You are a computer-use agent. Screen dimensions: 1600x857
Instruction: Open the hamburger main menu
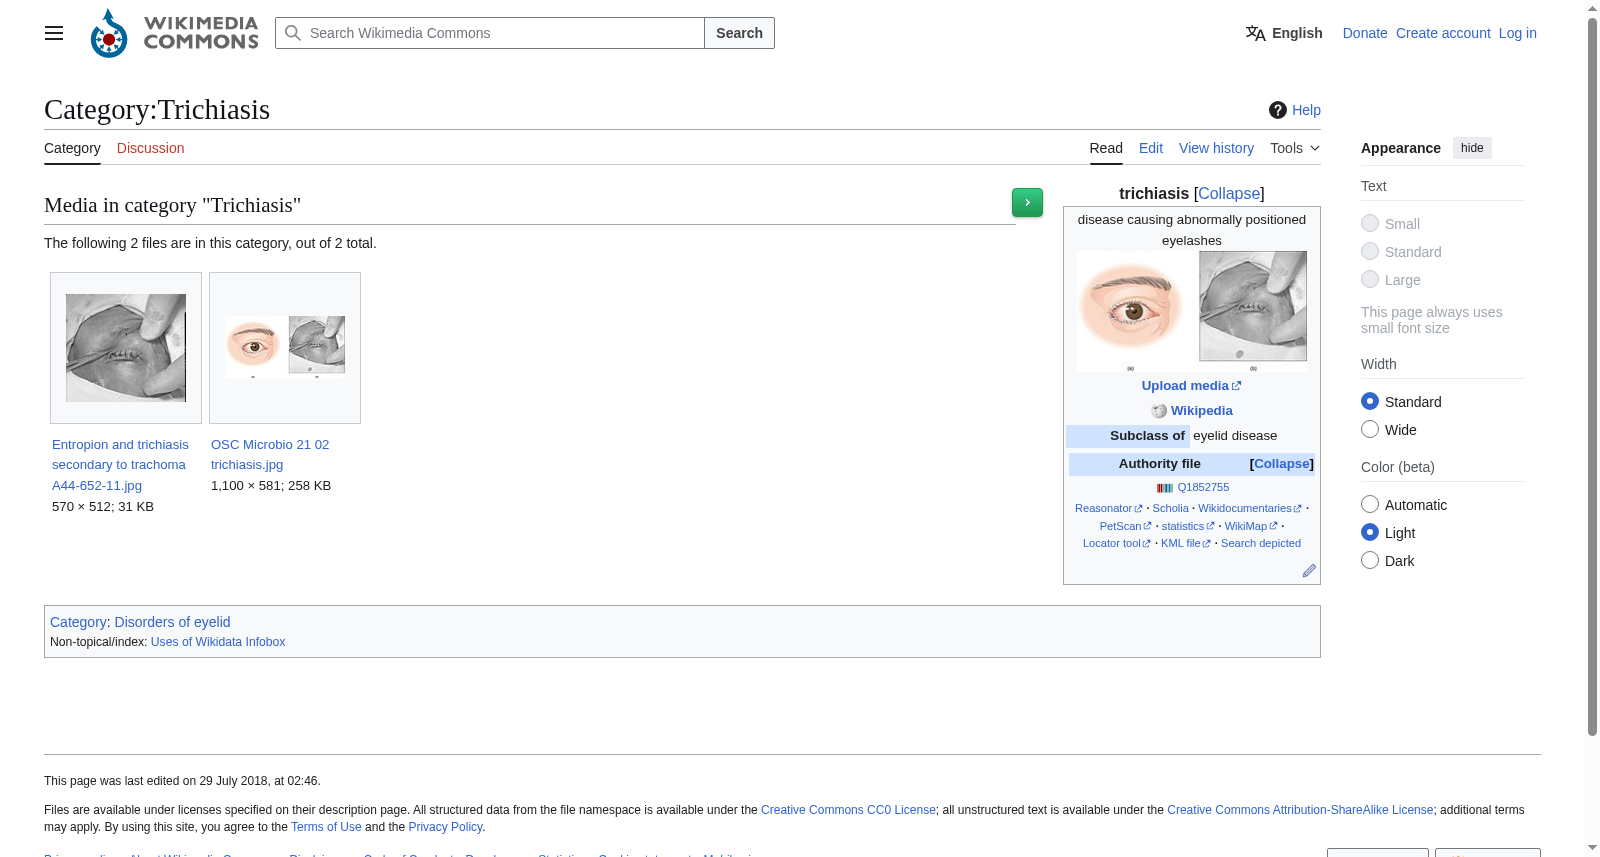coord(54,33)
